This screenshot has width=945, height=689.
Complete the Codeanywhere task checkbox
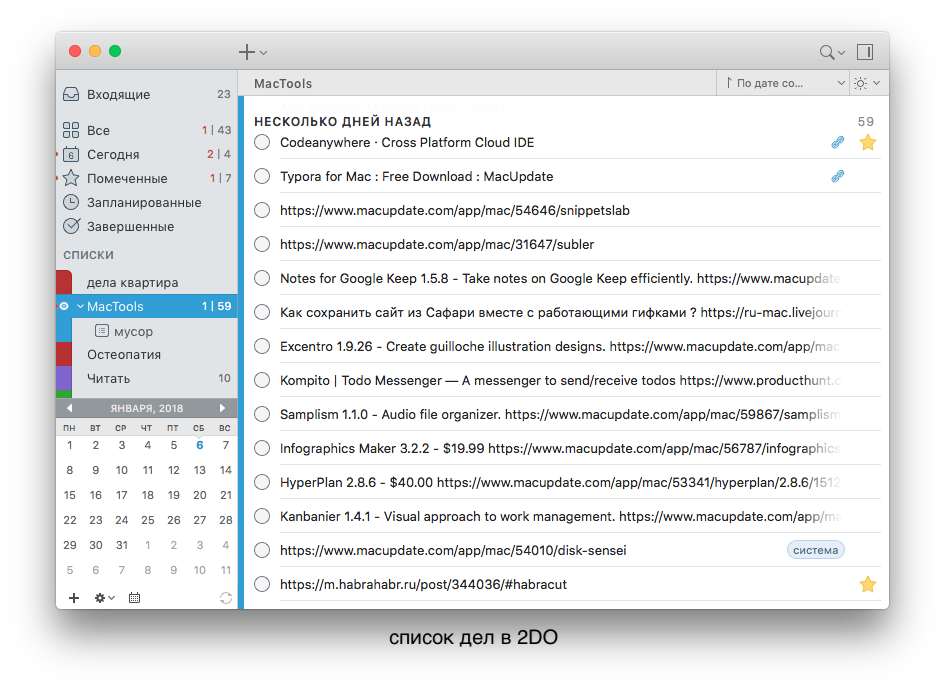pos(262,142)
